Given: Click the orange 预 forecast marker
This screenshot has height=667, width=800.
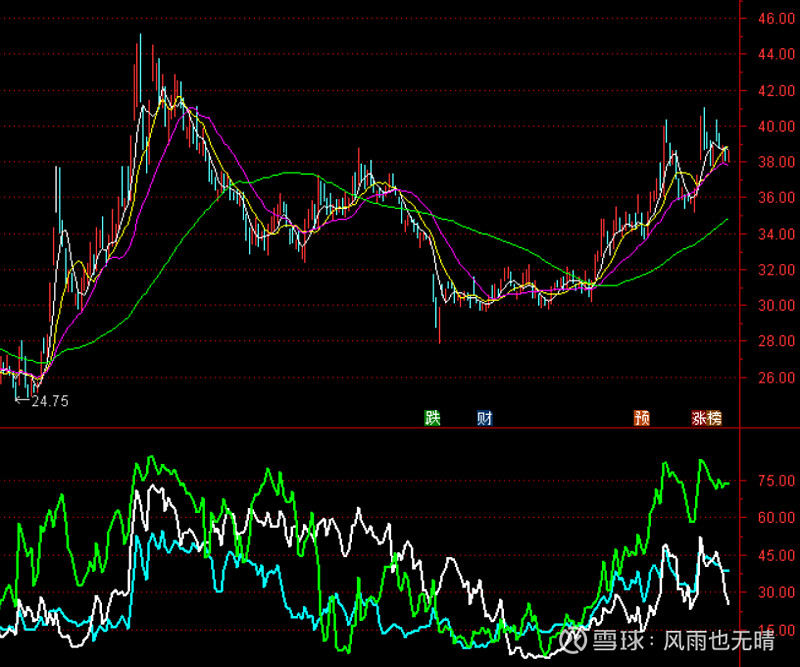Looking at the screenshot, I should (641, 418).
